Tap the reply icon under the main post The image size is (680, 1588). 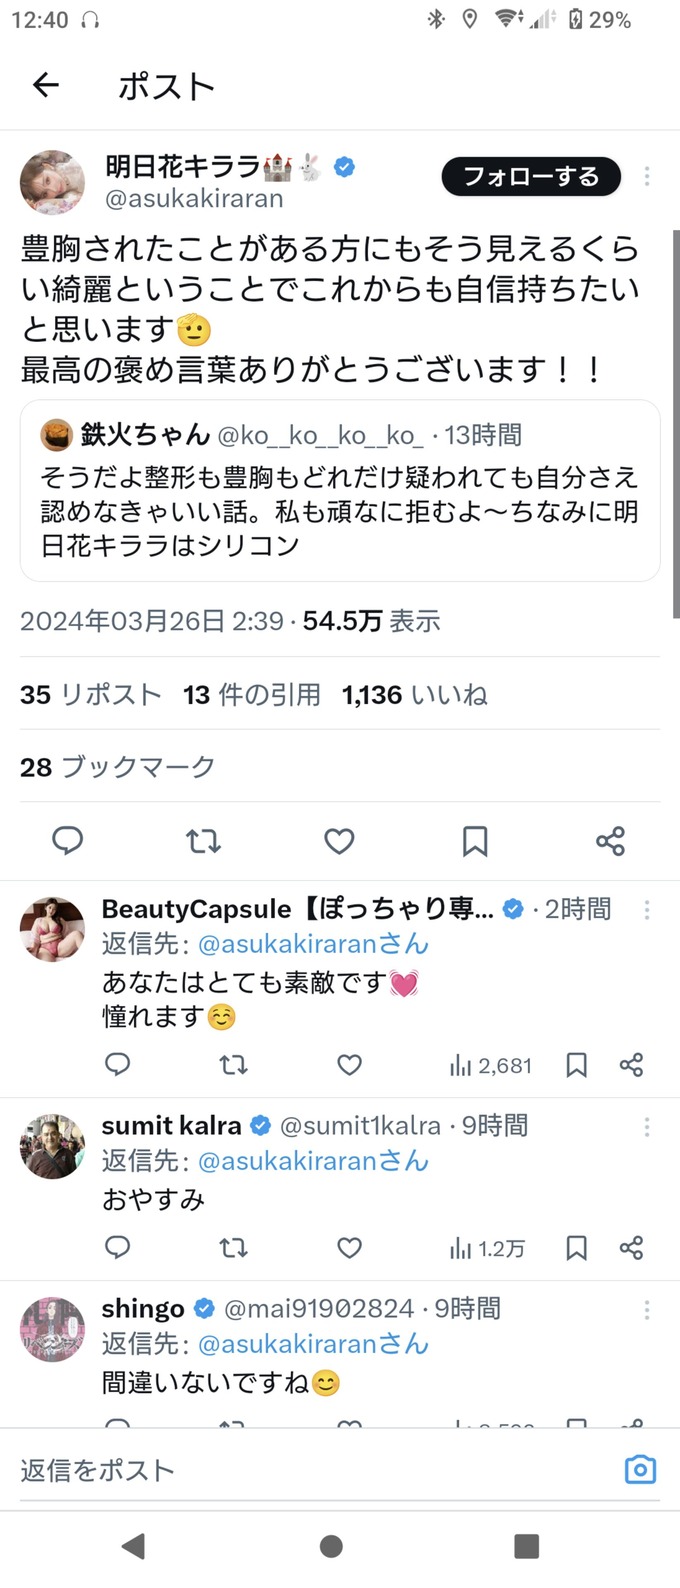coord(67,841)
